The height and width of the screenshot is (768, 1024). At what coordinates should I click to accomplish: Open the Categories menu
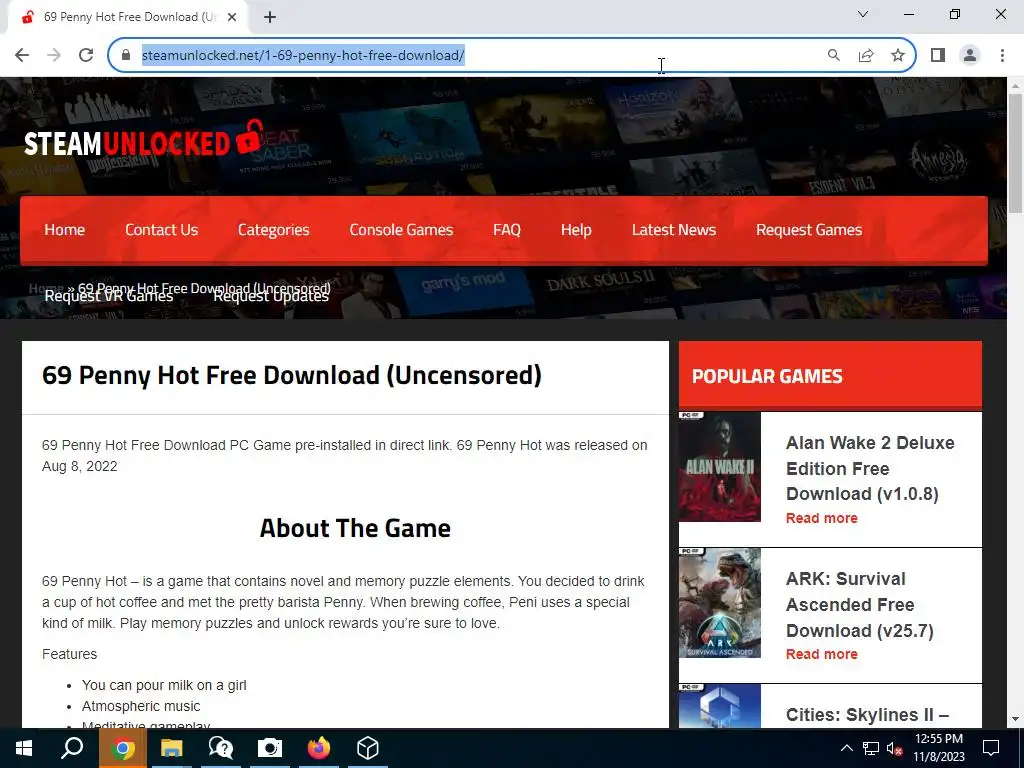pos(274,230)
